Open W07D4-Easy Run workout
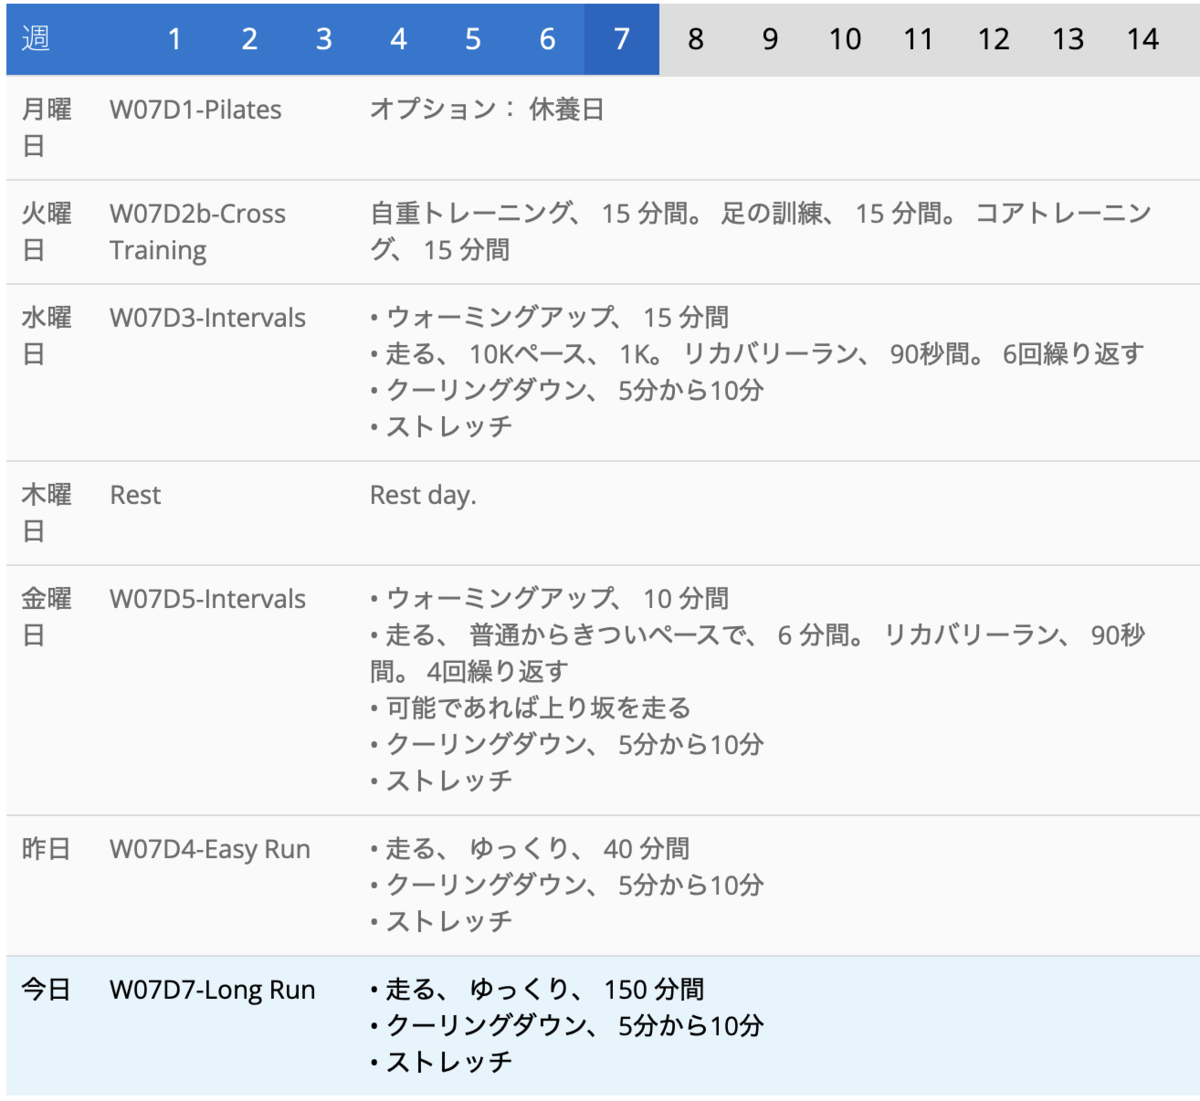Screen dimensions: 1200x1101 click(x=210, y=849)
